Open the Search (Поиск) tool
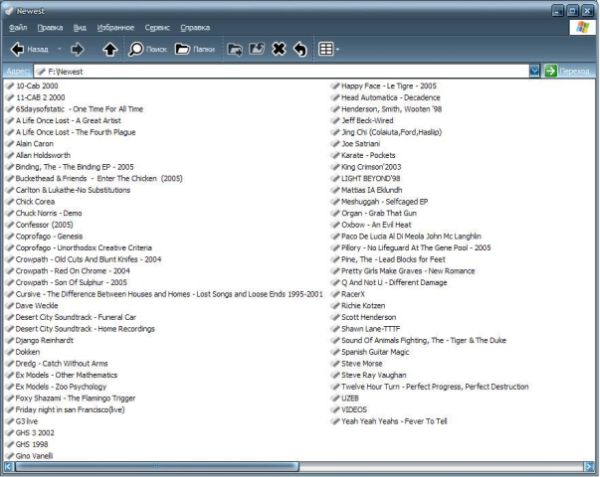This screenshot has width=600, height=477. tap(147, 49)
